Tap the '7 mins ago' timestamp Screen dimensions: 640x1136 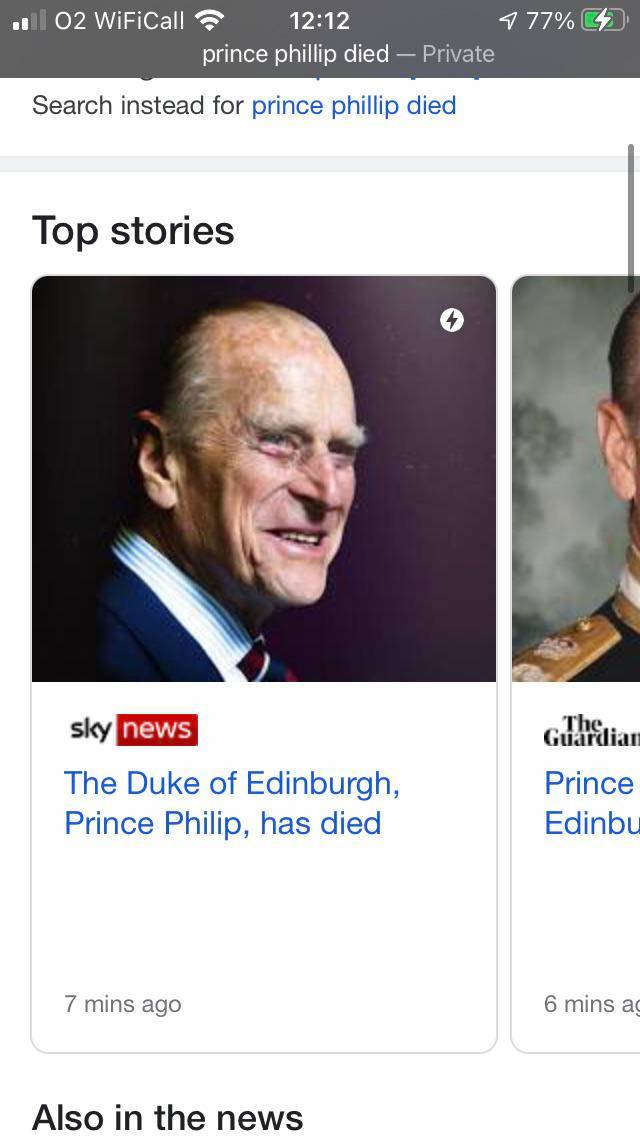122,1004
